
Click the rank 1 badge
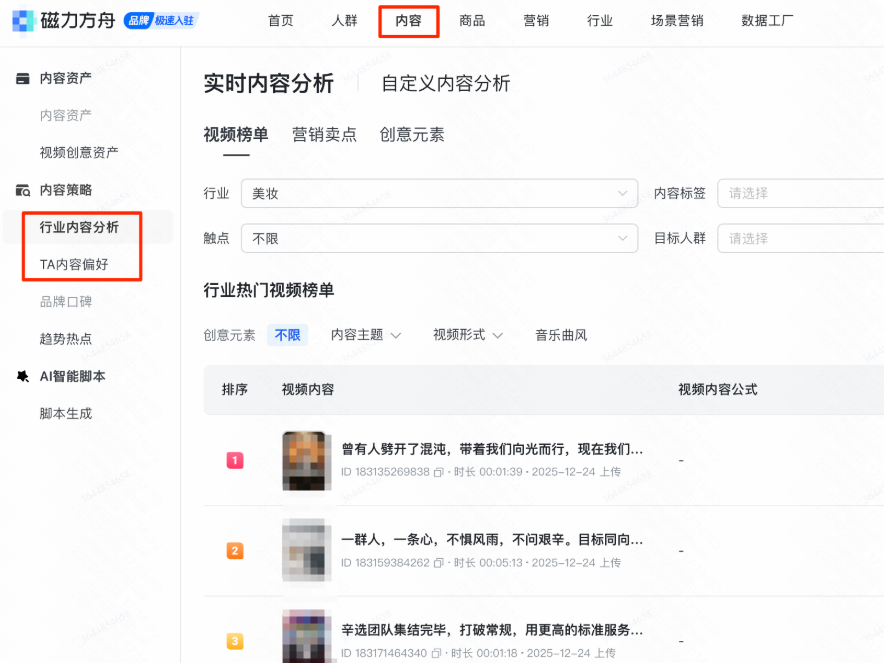[235, 461]
